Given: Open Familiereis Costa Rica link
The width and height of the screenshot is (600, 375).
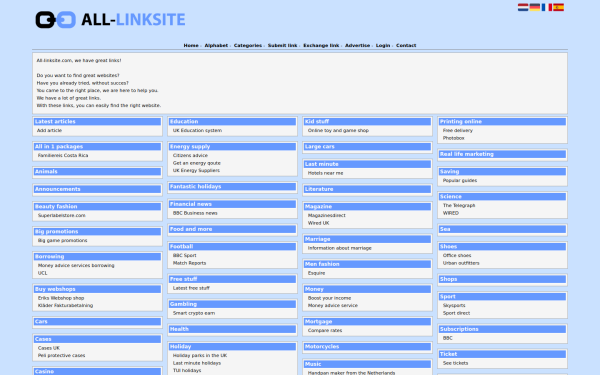Looking at the screenshot, I should tap(63, 155).
